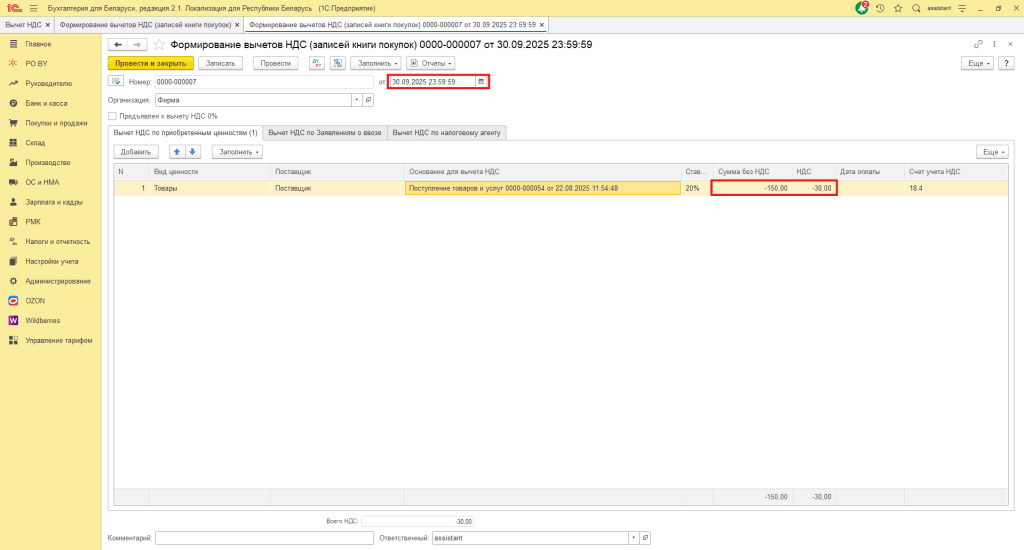Expand the Ответственный dropdown arrow
1024x550 pixels.
click(x=633, y=538)
